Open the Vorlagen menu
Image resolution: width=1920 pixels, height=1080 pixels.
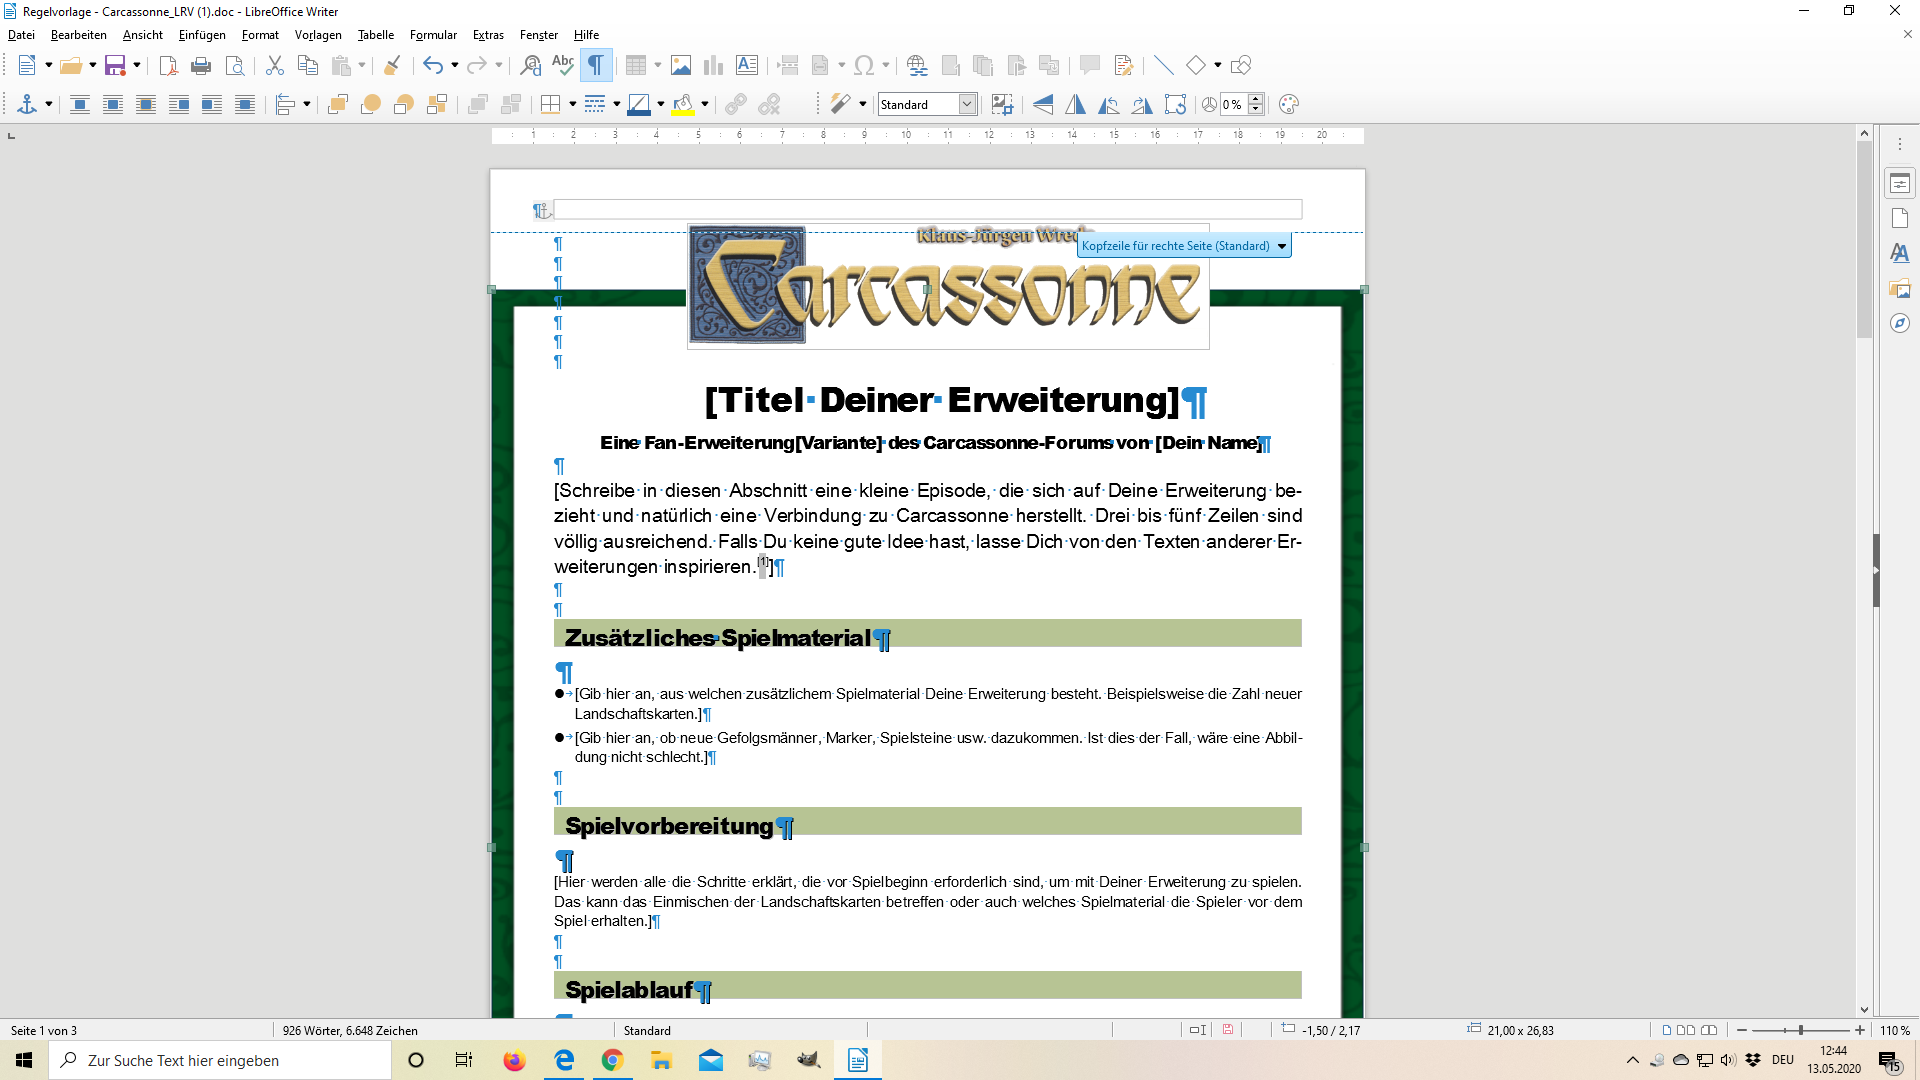pos(318,35)
